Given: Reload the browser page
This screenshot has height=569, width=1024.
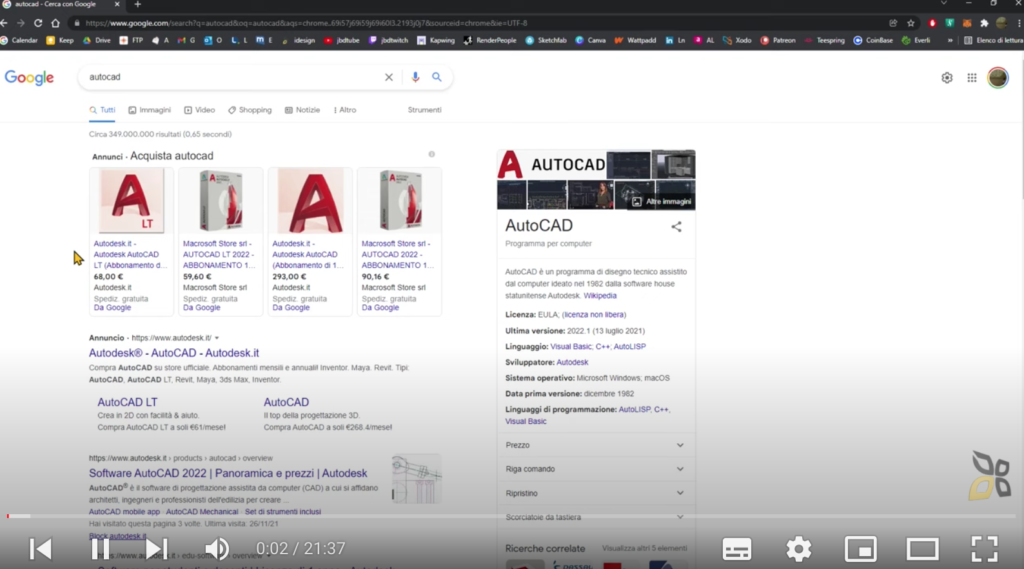Looking at the screenshot, I should 38,23.
